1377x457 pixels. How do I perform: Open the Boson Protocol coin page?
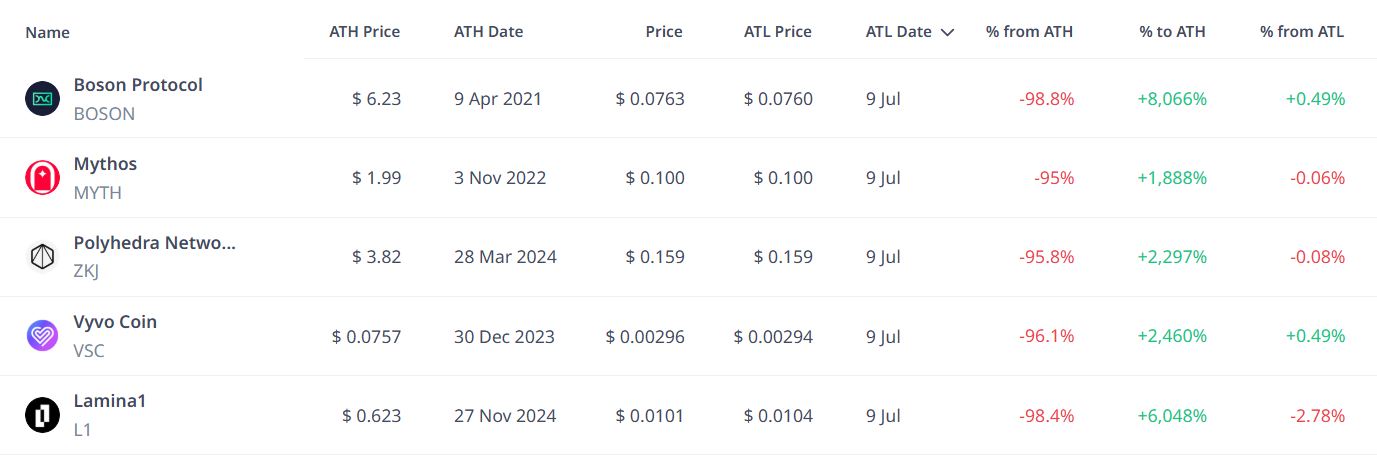(138, 85)
